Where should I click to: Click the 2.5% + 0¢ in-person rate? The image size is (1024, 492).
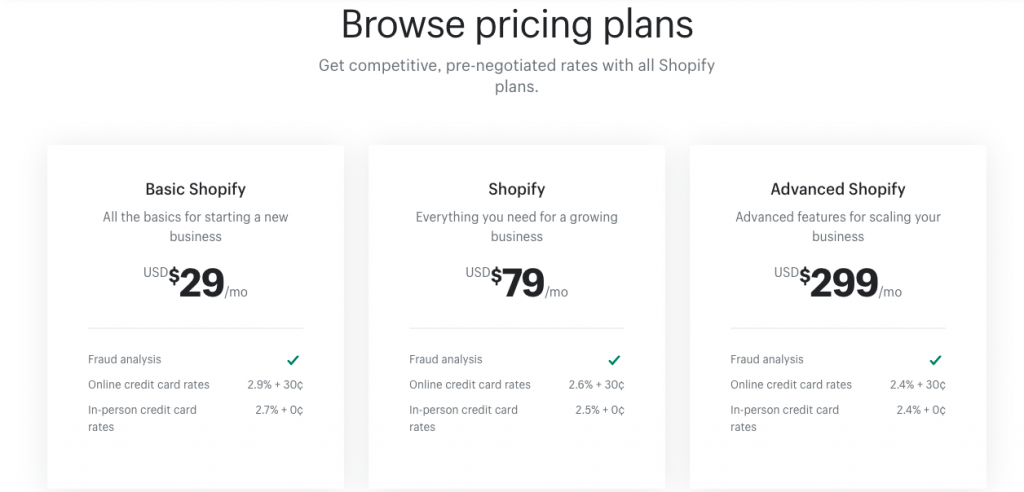[600, 410]
